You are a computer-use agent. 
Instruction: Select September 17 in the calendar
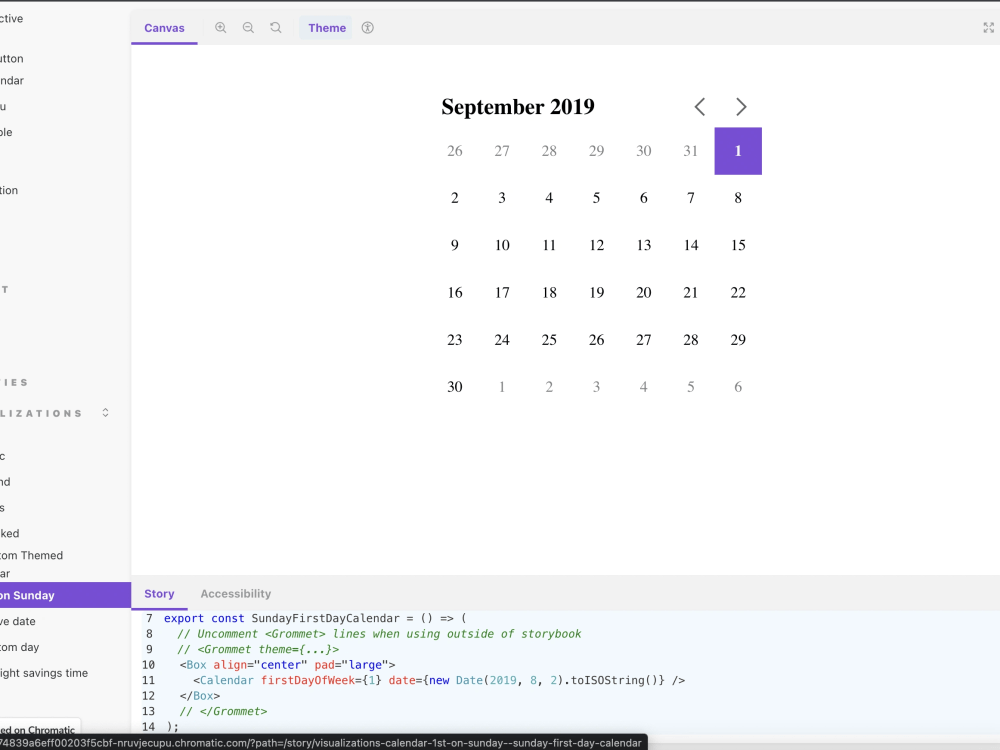(502, 293)
